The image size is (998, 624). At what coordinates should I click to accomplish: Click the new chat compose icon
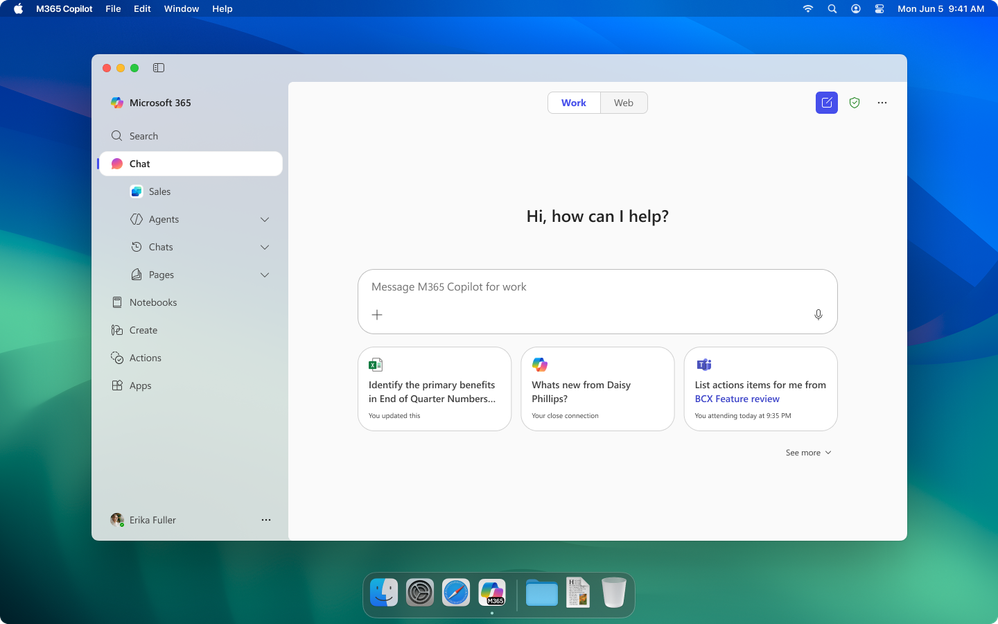coord(826,103)
